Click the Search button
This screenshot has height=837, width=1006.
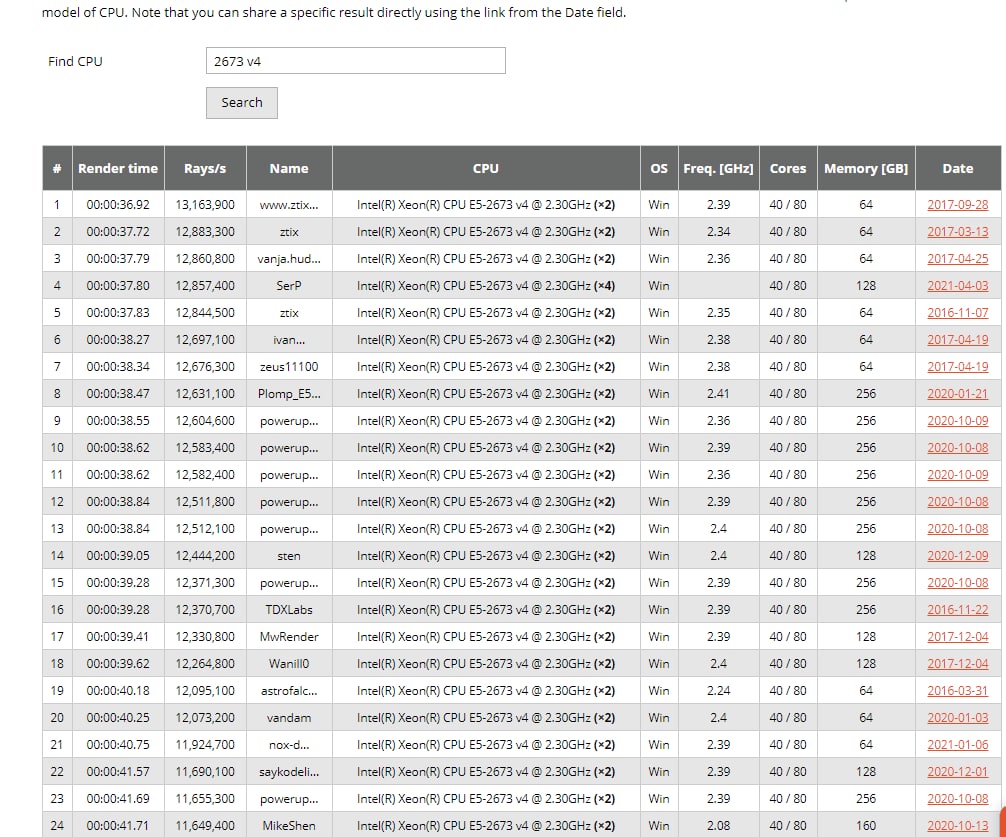[242, 103]
